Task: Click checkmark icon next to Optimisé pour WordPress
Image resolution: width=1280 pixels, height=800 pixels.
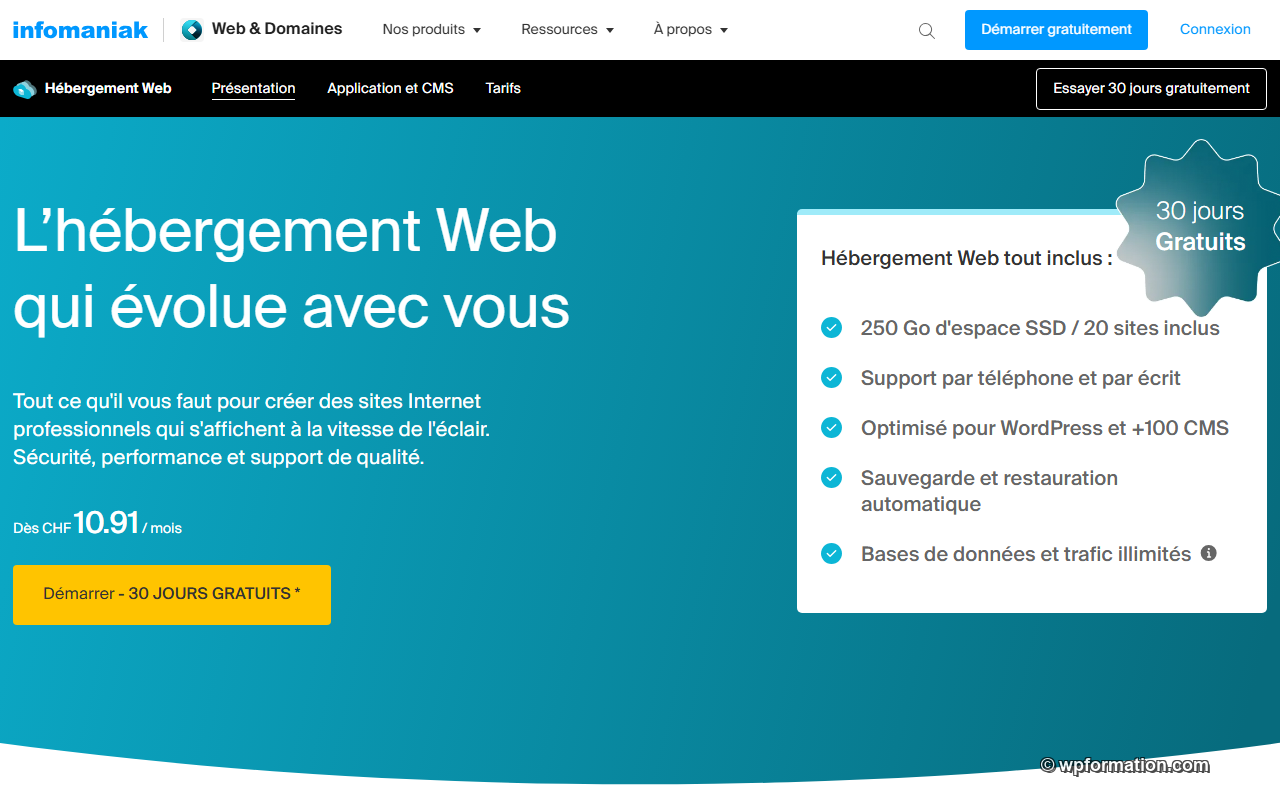Action: pos(831,428)
